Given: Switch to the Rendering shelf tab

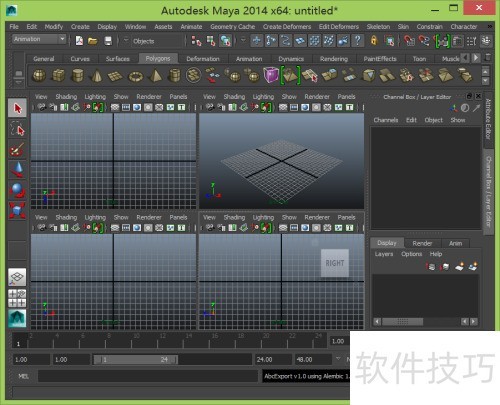Looking at the screenshot, I should (334, 59).
